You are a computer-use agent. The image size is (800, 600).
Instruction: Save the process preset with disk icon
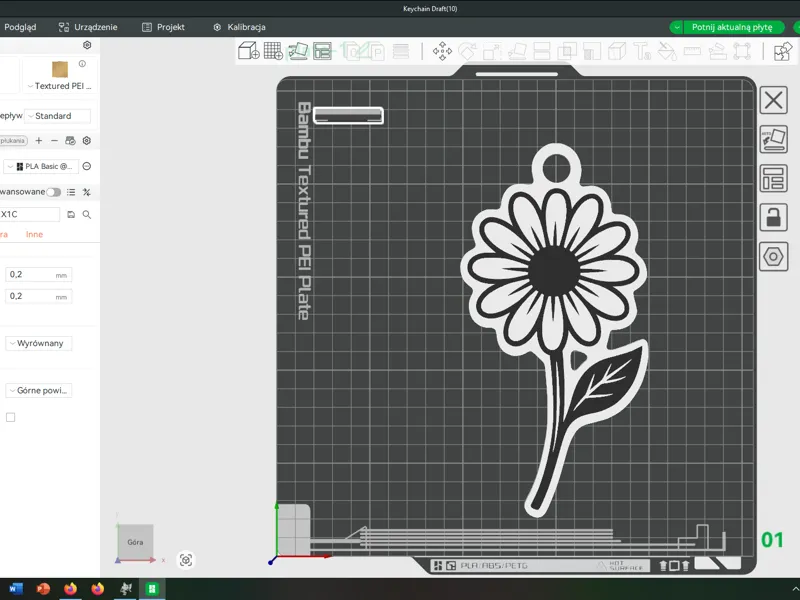[x=71, y=215]
